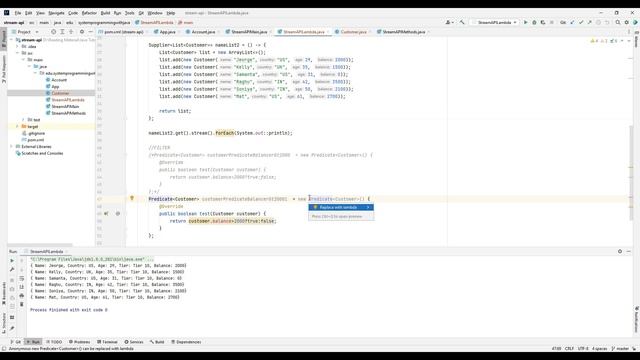
Task: Toggle the Bookmarks side stripe button
Action: coord(4,293)
